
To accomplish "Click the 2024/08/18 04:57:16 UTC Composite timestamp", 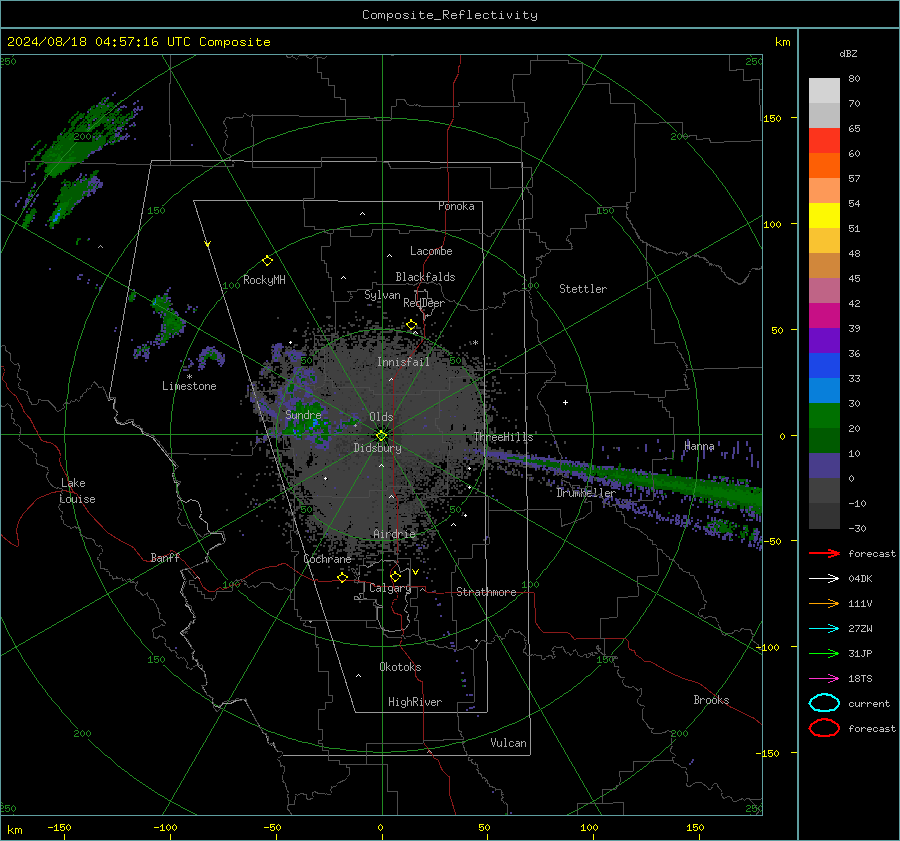I will [x=138, y=42].
